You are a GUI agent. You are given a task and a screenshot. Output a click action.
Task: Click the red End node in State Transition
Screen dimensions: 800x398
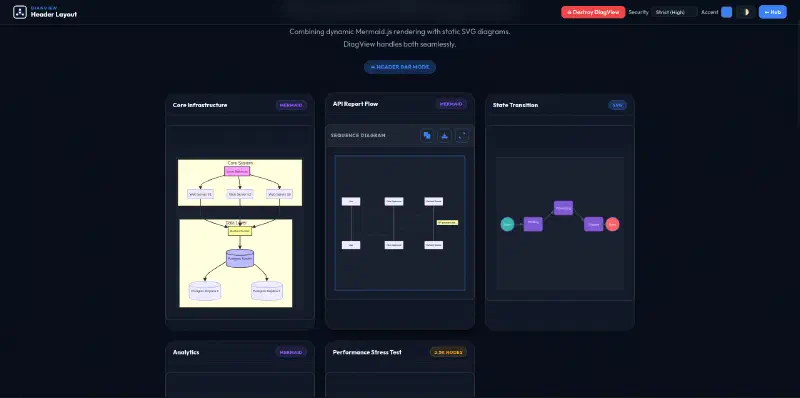tap(612, 224)
